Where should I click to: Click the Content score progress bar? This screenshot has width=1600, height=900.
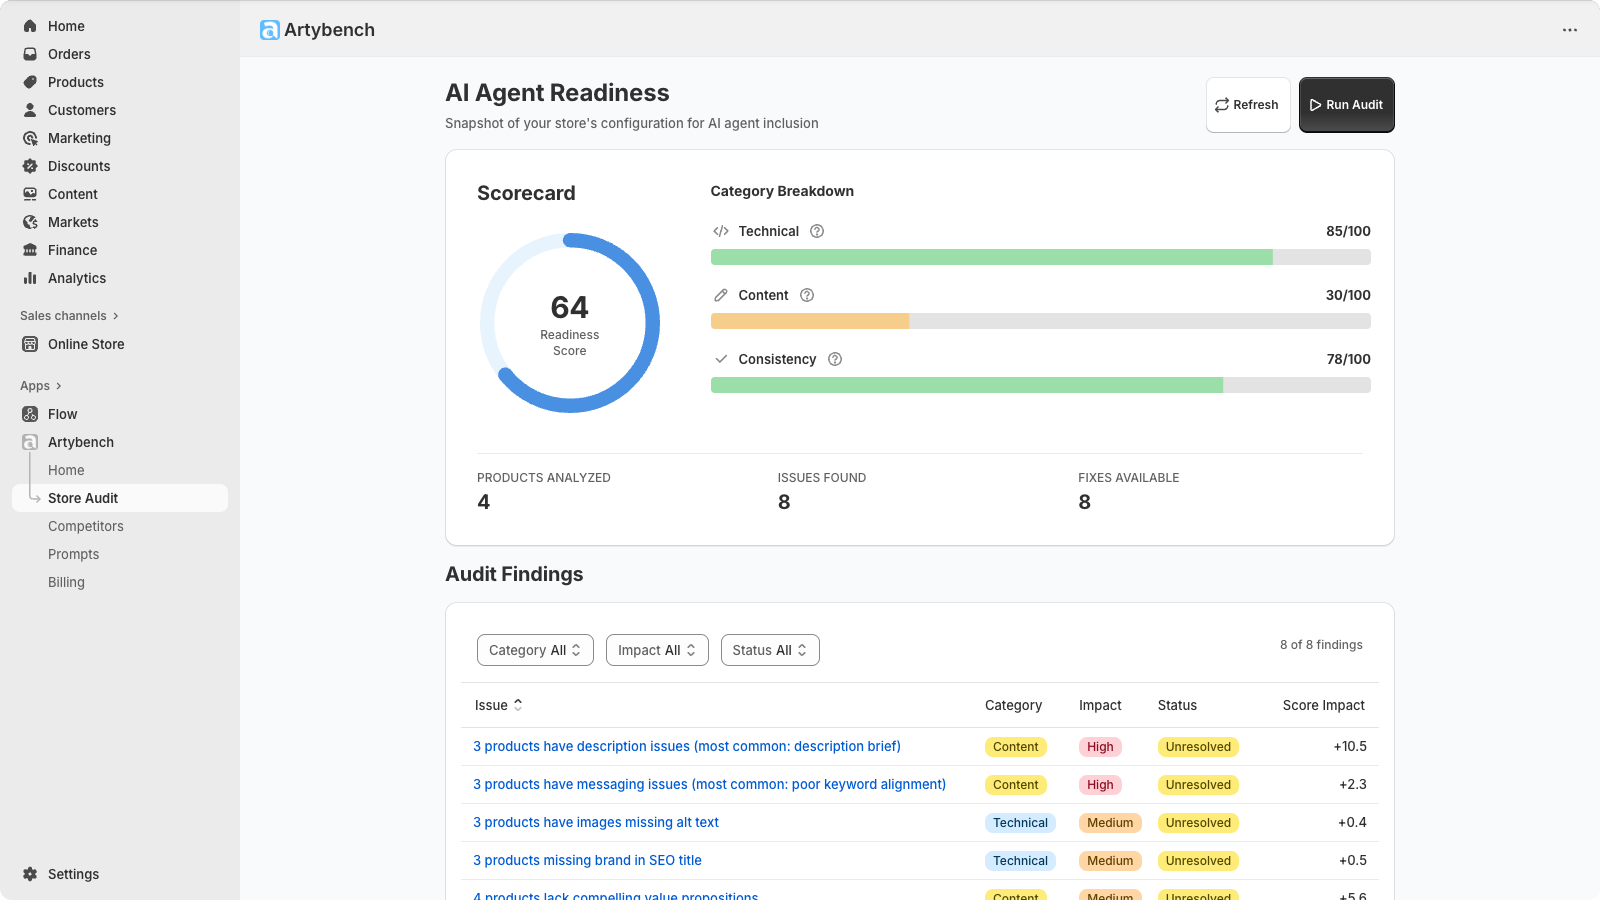pos(1040,321)
